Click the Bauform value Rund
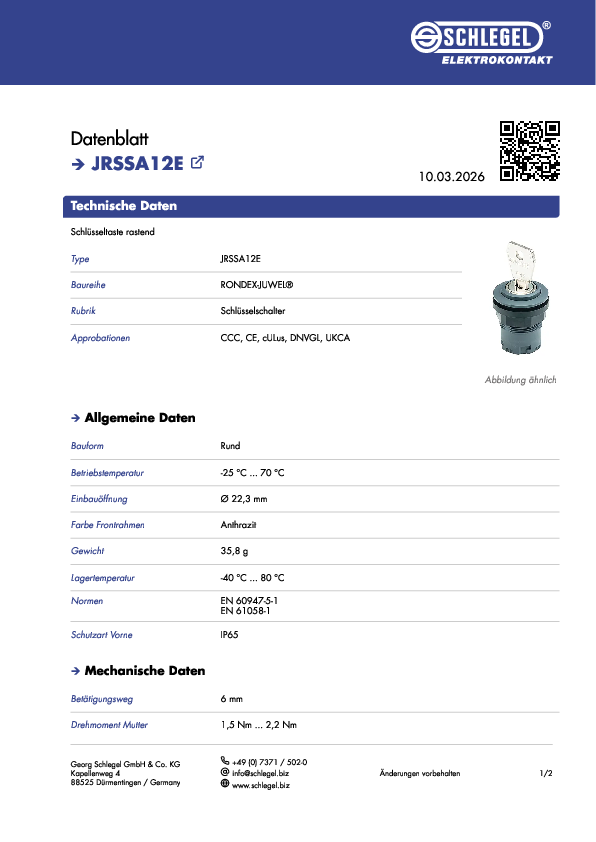The height and width of the screenshot is (842, 596). coord(230,446)
